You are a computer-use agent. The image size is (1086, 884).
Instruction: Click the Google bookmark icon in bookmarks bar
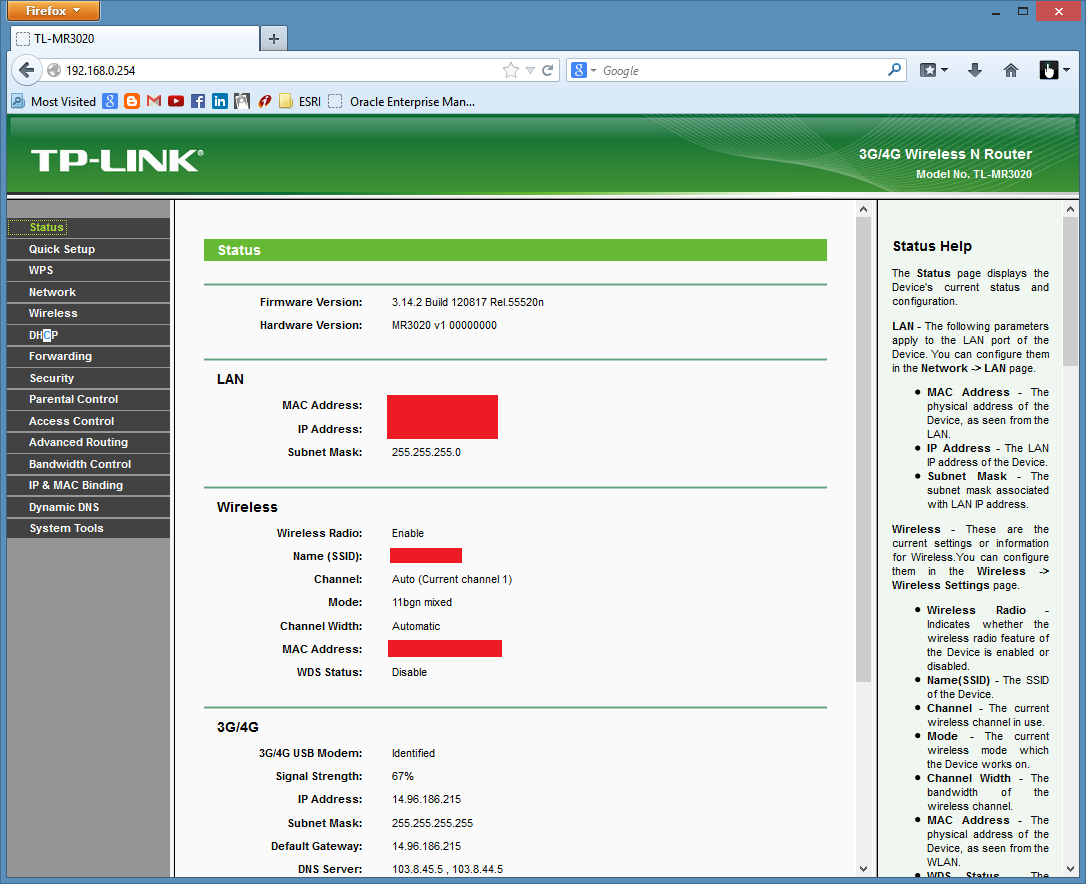[109, 101]
